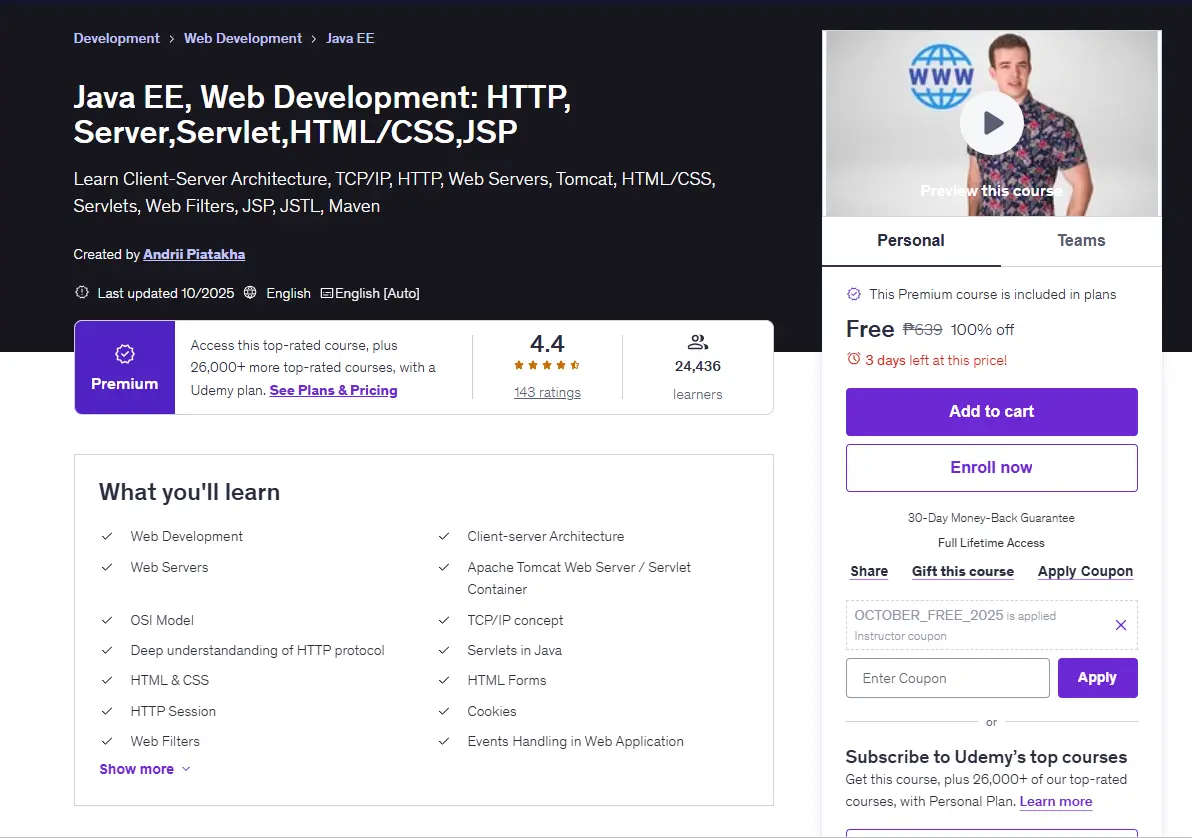Click the course title heading
1192x838 pixels.
[x=322, y=114]
